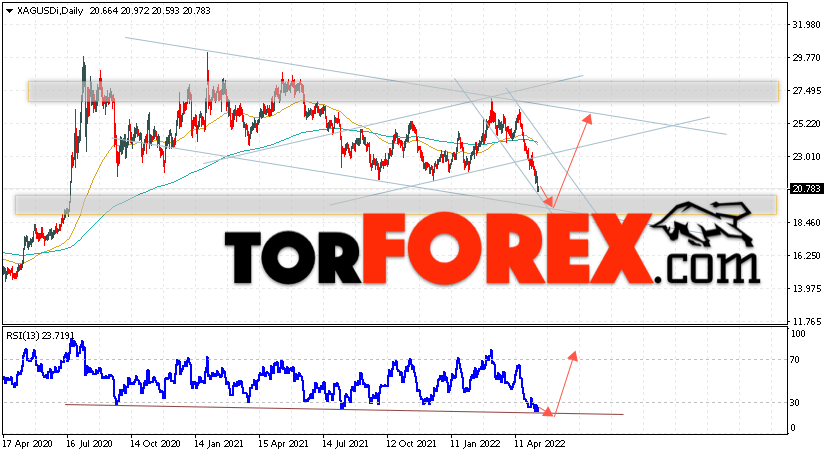Click date label 15 Apr 2021
The width and height of the screenshot is (828, 455).
[283, 443]
